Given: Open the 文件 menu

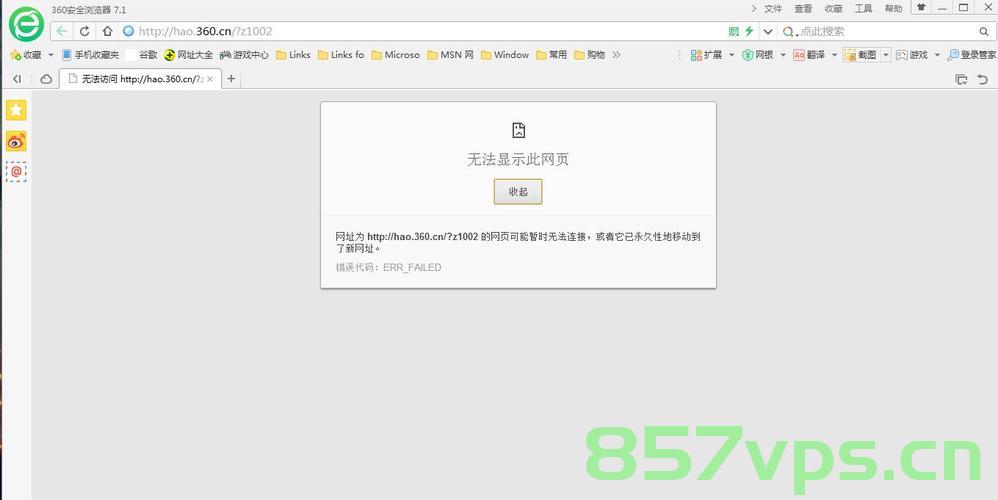Looking at the screenshot, I should (773, 8).
